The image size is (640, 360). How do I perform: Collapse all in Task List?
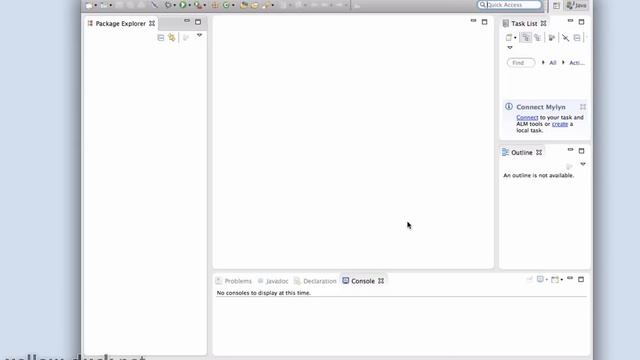577,38
